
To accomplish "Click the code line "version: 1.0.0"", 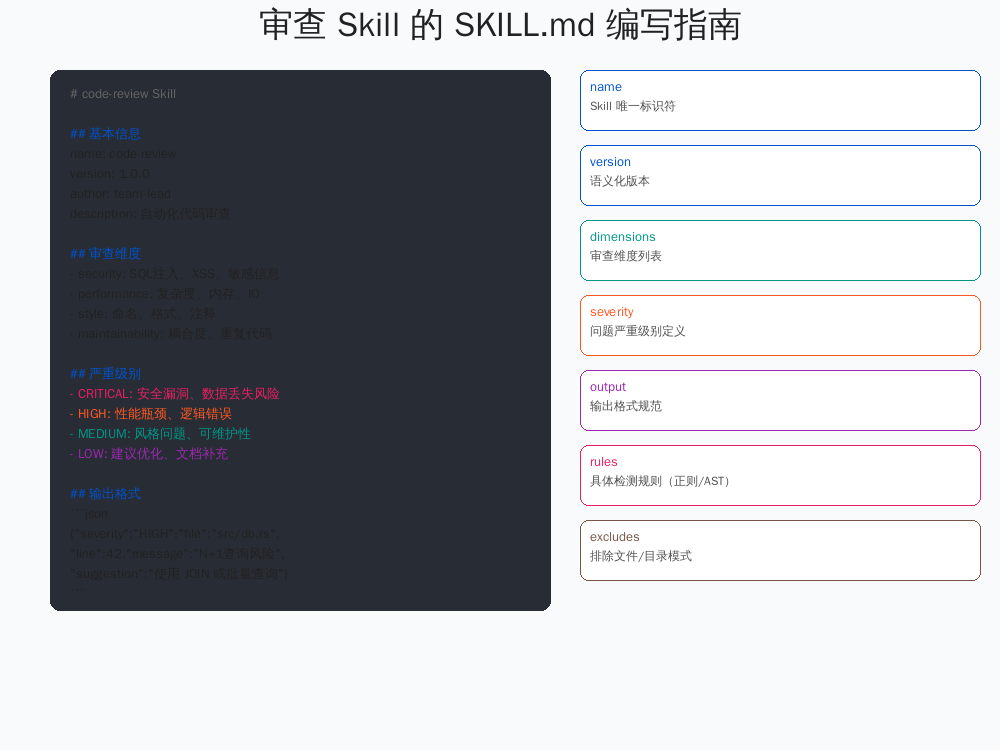I will [x=110, y=173].
